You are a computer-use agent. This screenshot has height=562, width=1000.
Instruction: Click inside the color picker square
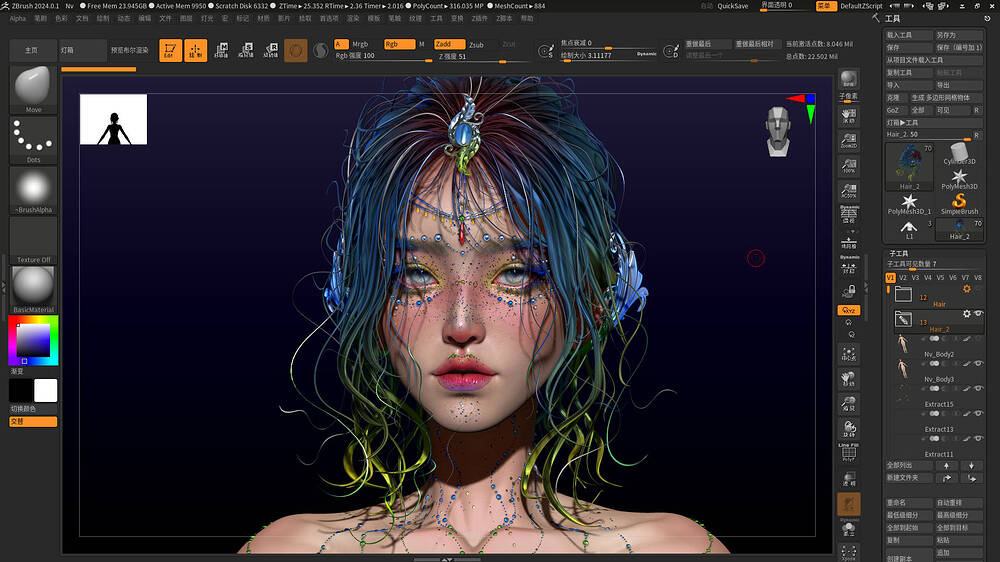point(32,342)
